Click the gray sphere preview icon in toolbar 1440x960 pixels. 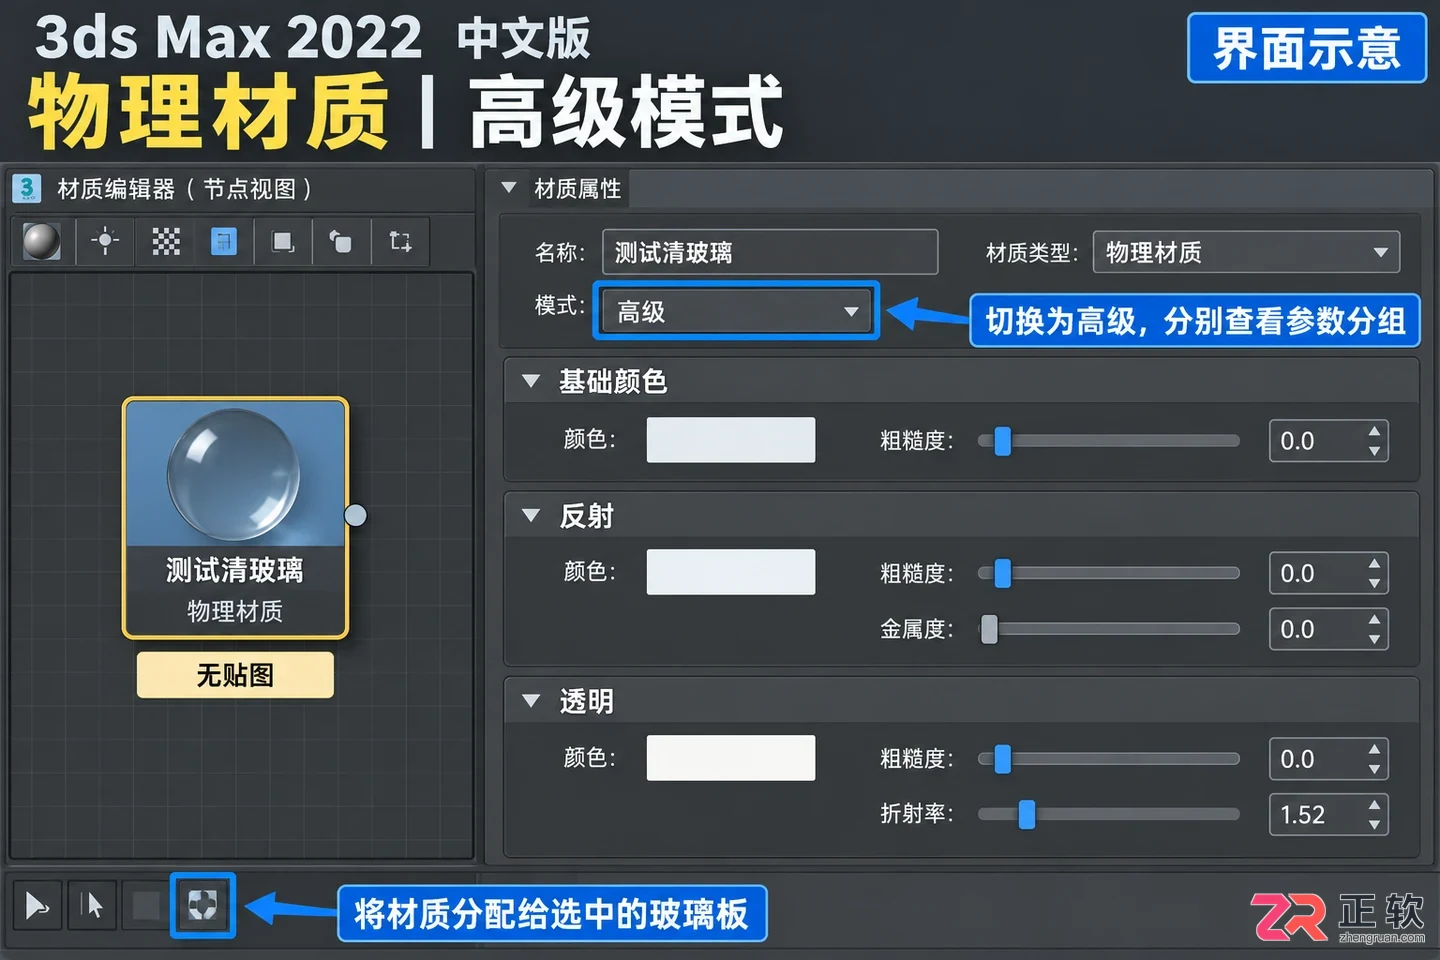[x=42, y=241]
